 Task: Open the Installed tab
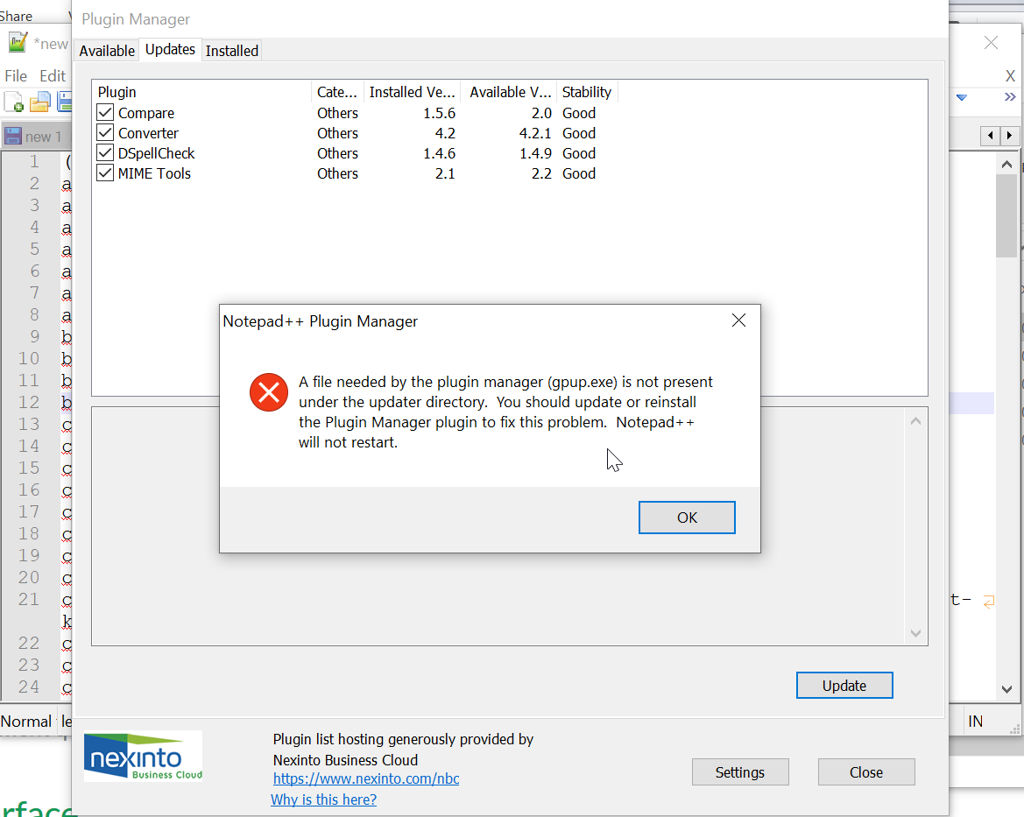[x=232, y=51]
